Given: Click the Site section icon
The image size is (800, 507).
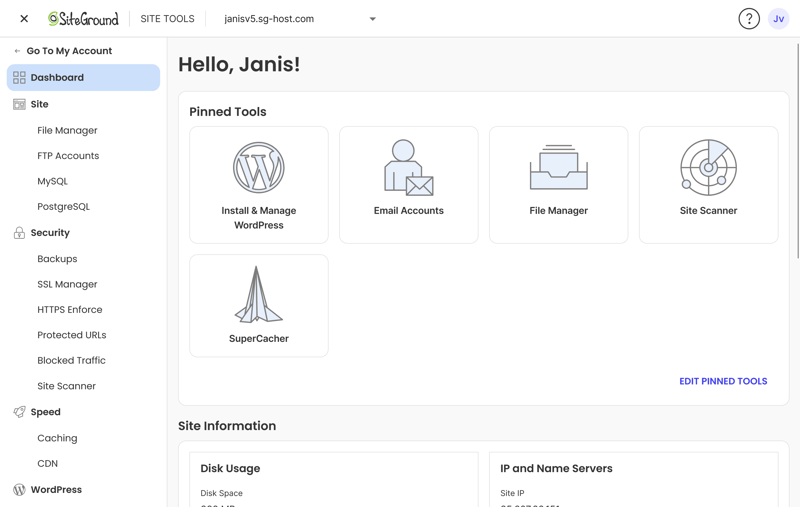Looking at the screenshot, I should (19, 104).
